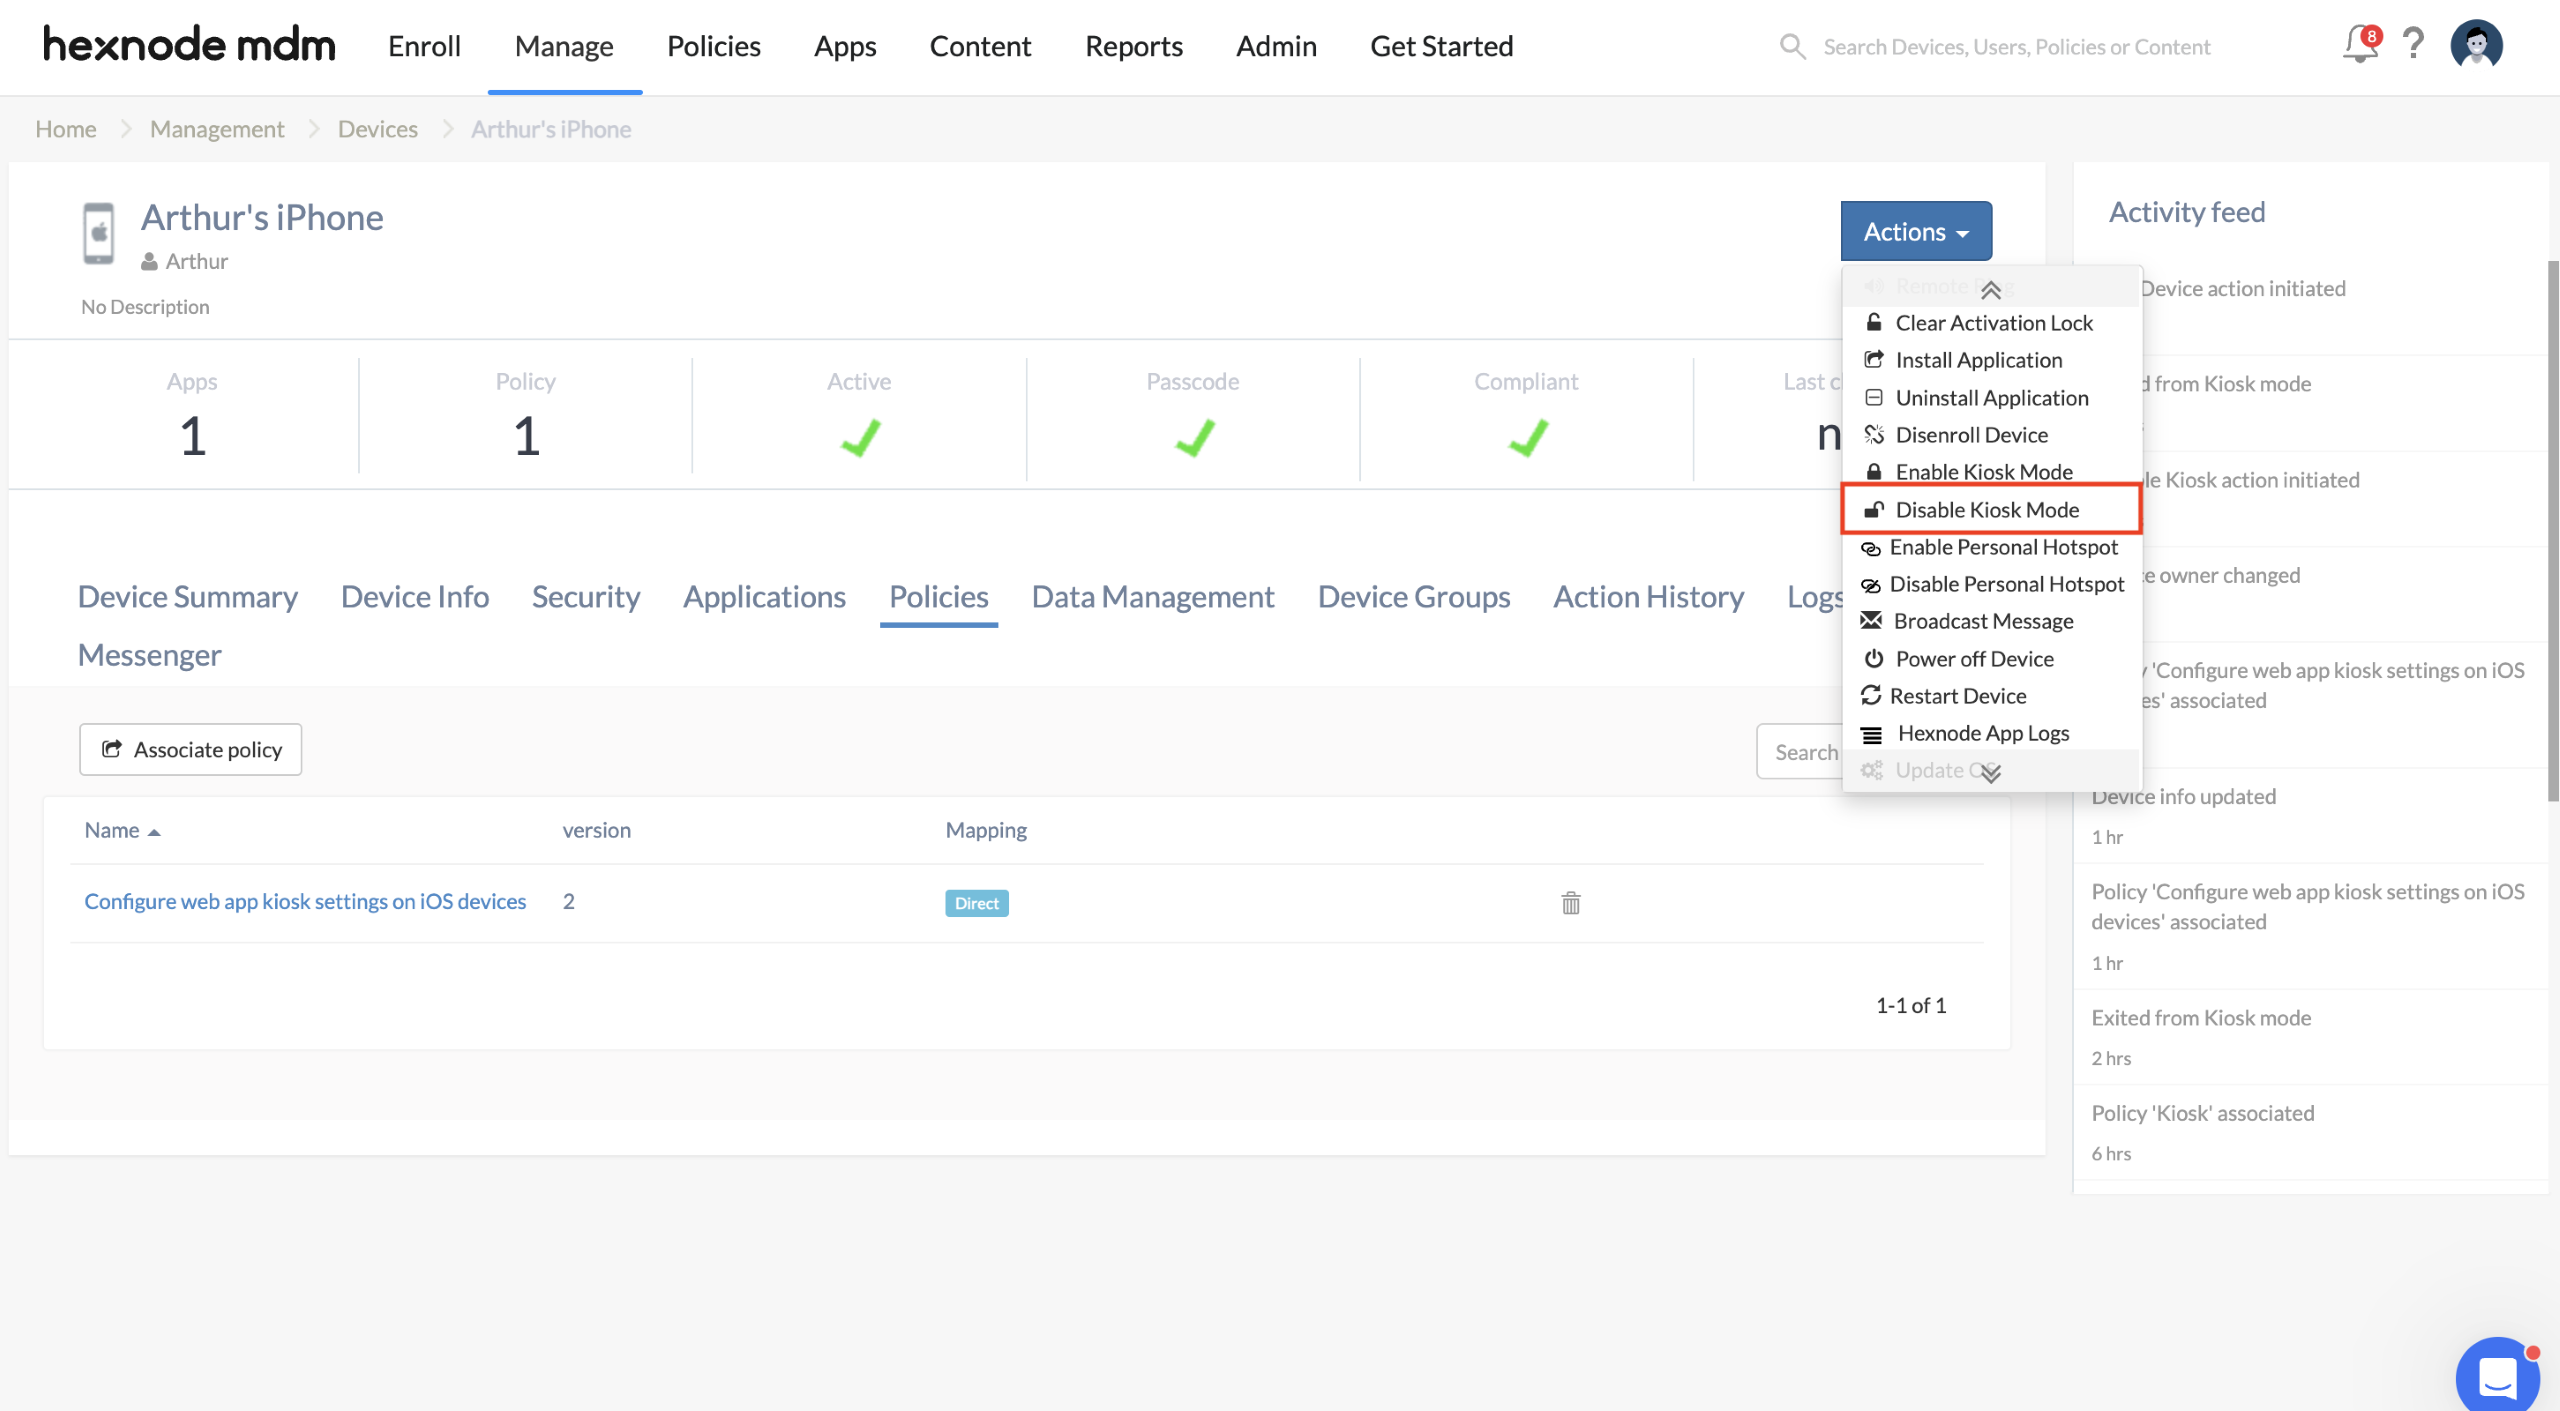
Task: Open the Reports top navigation item
Action: pyautogui.click(x=1134, y=46)
